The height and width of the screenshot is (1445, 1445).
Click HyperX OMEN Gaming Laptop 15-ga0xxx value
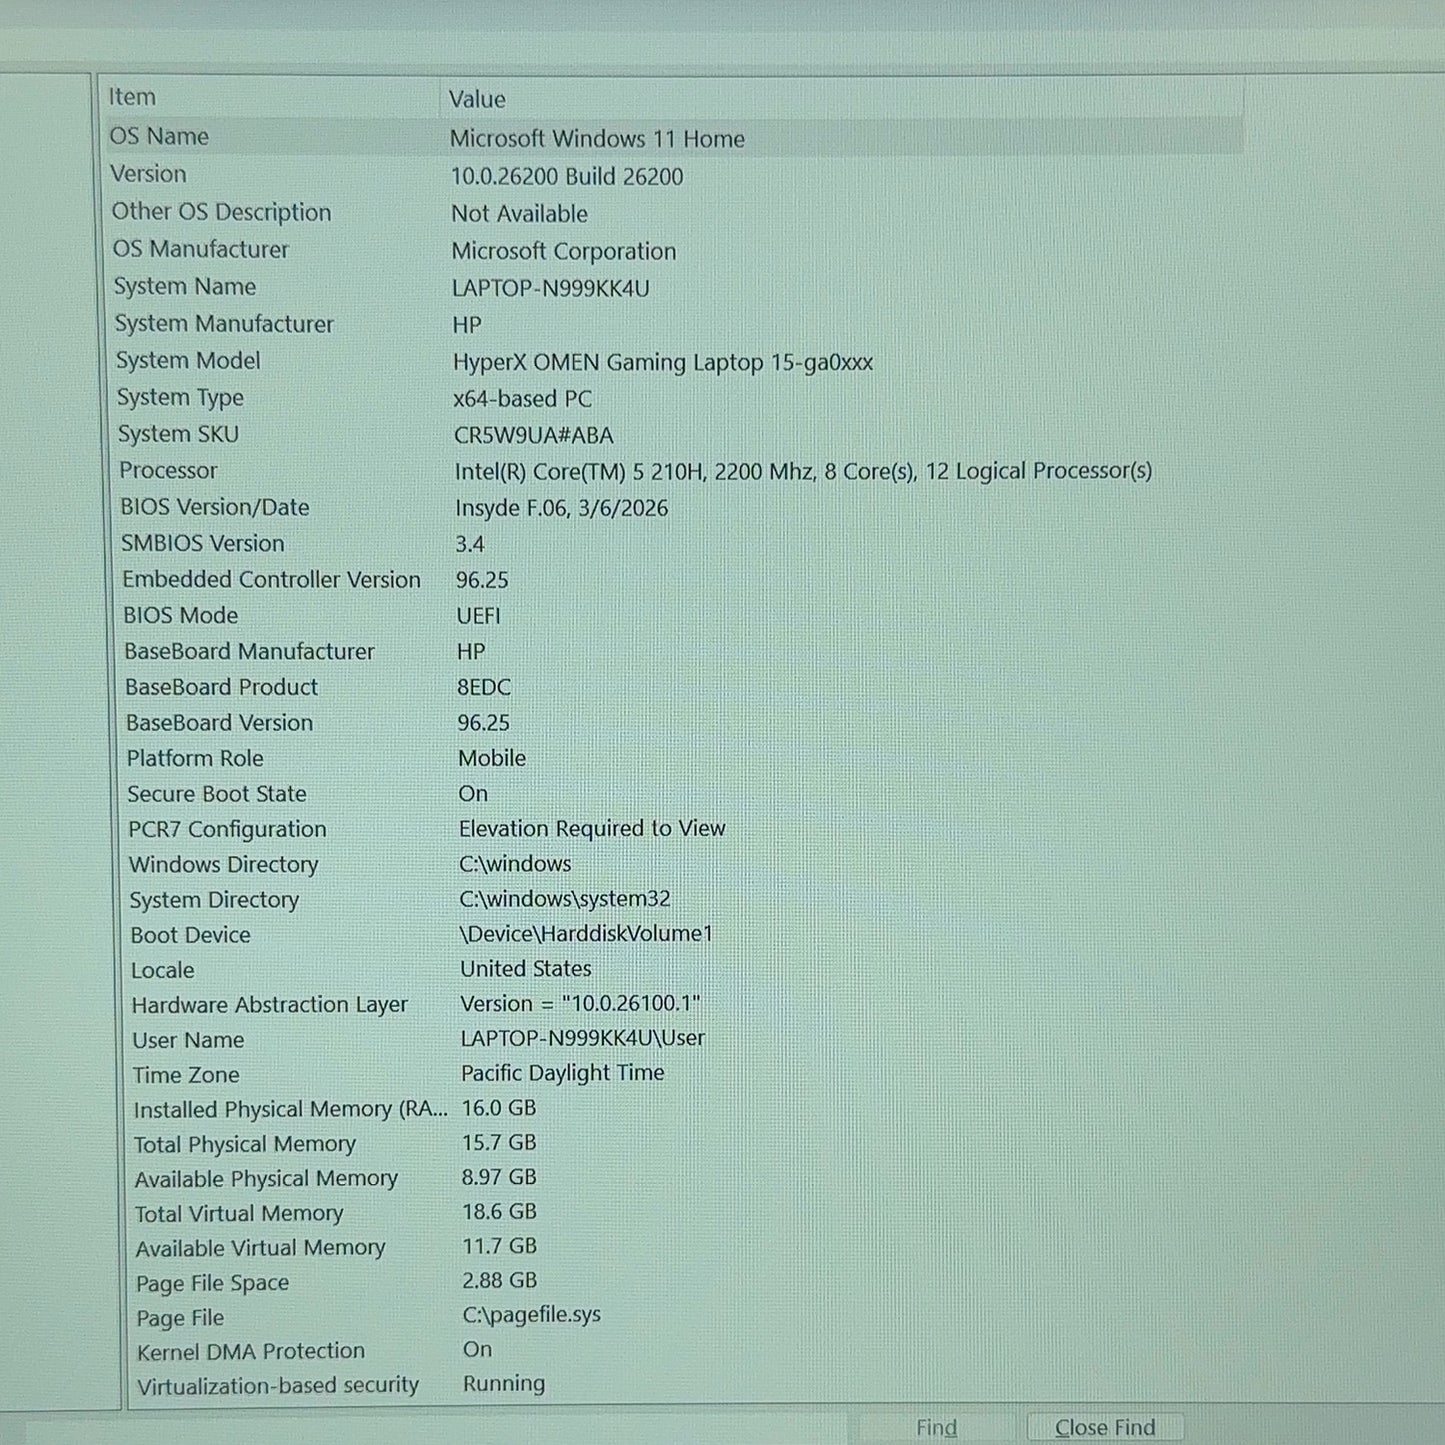pyautogui.click(x=663, y=362)
